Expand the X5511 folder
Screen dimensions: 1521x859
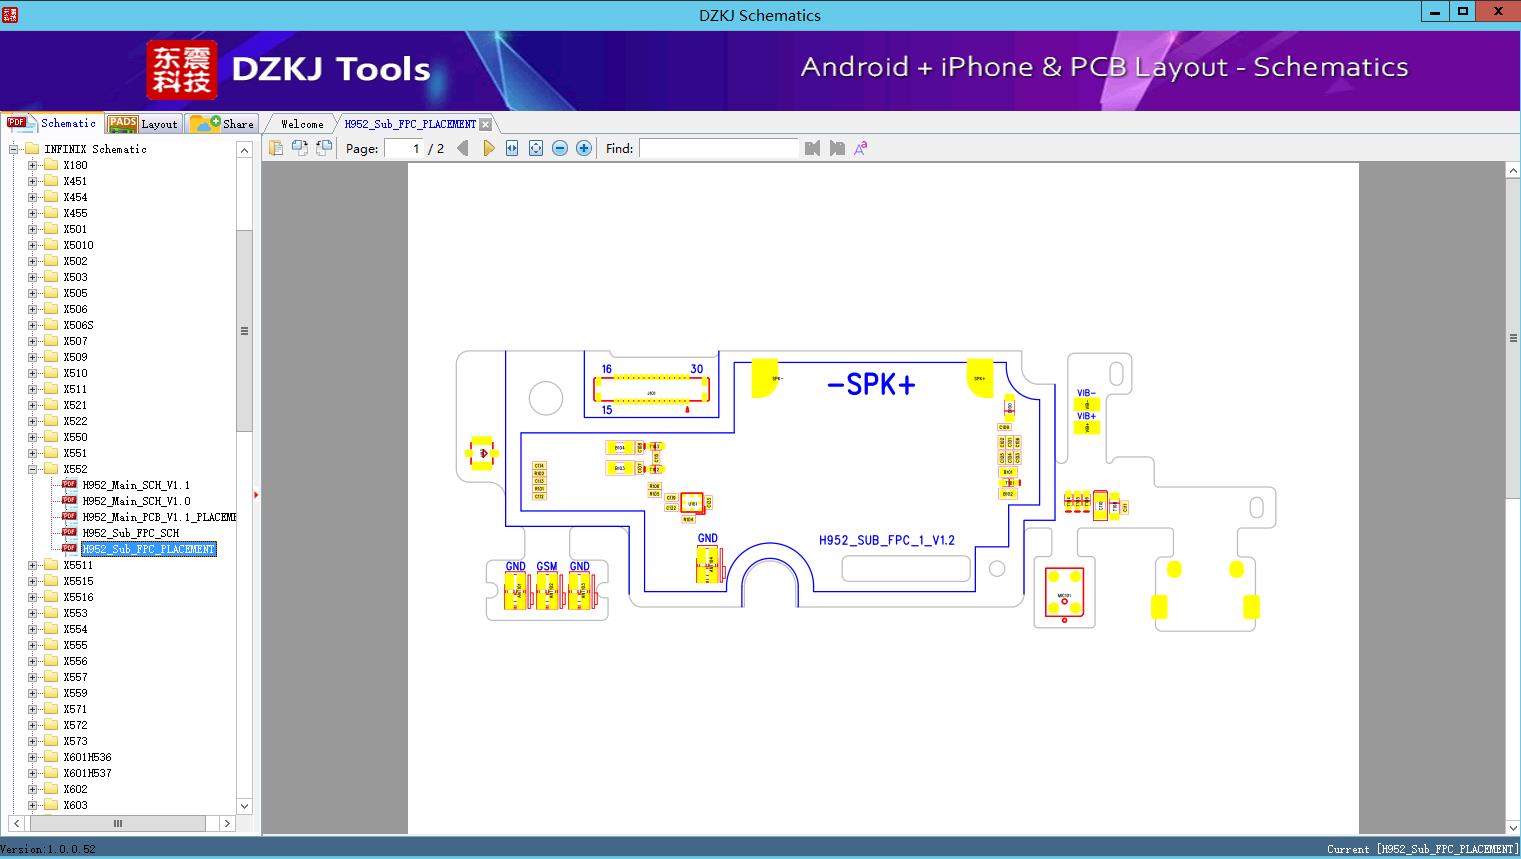click(33, 565)
